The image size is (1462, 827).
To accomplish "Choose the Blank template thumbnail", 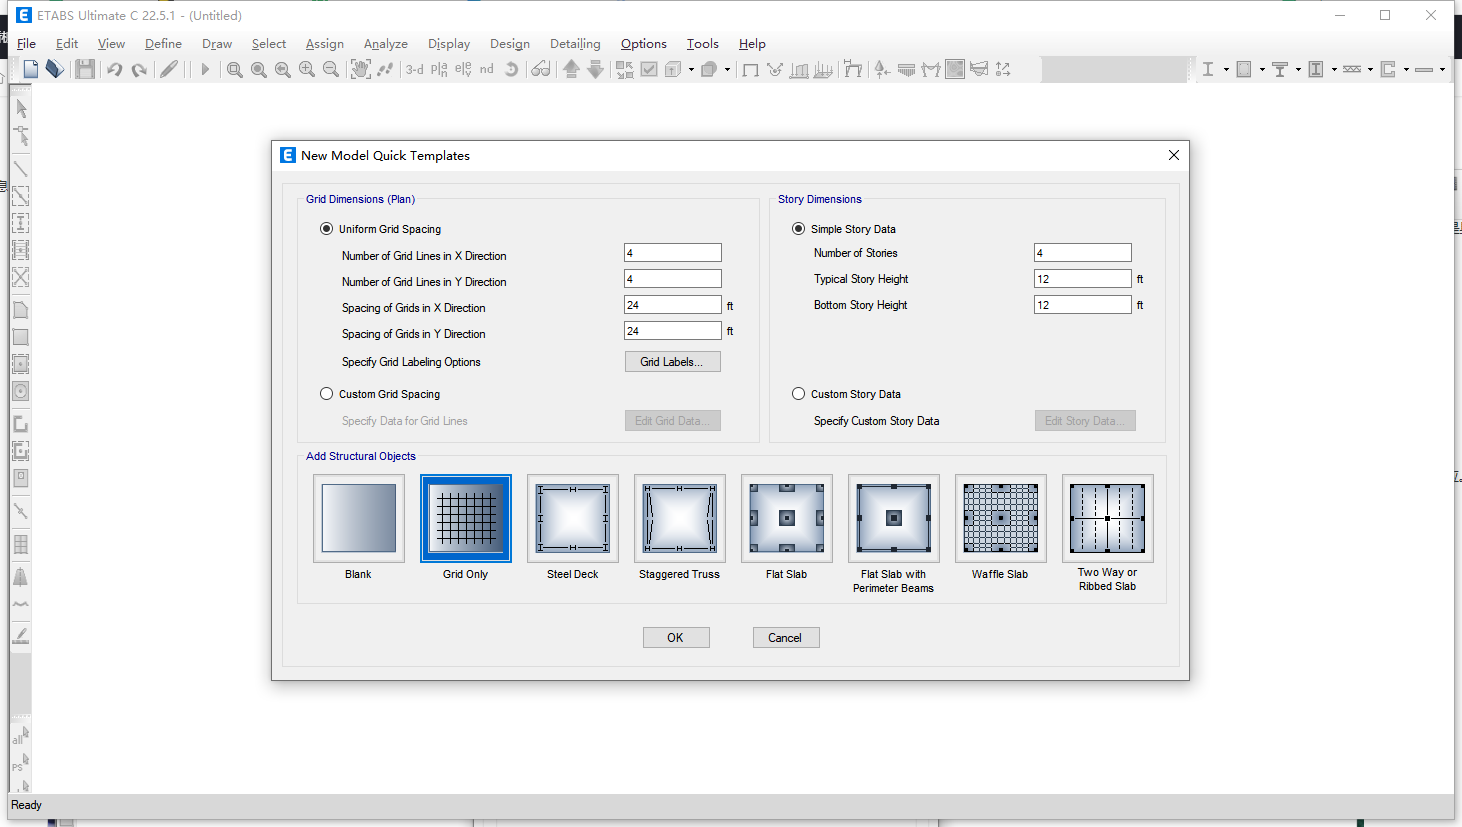I will (x=359, y=518).
